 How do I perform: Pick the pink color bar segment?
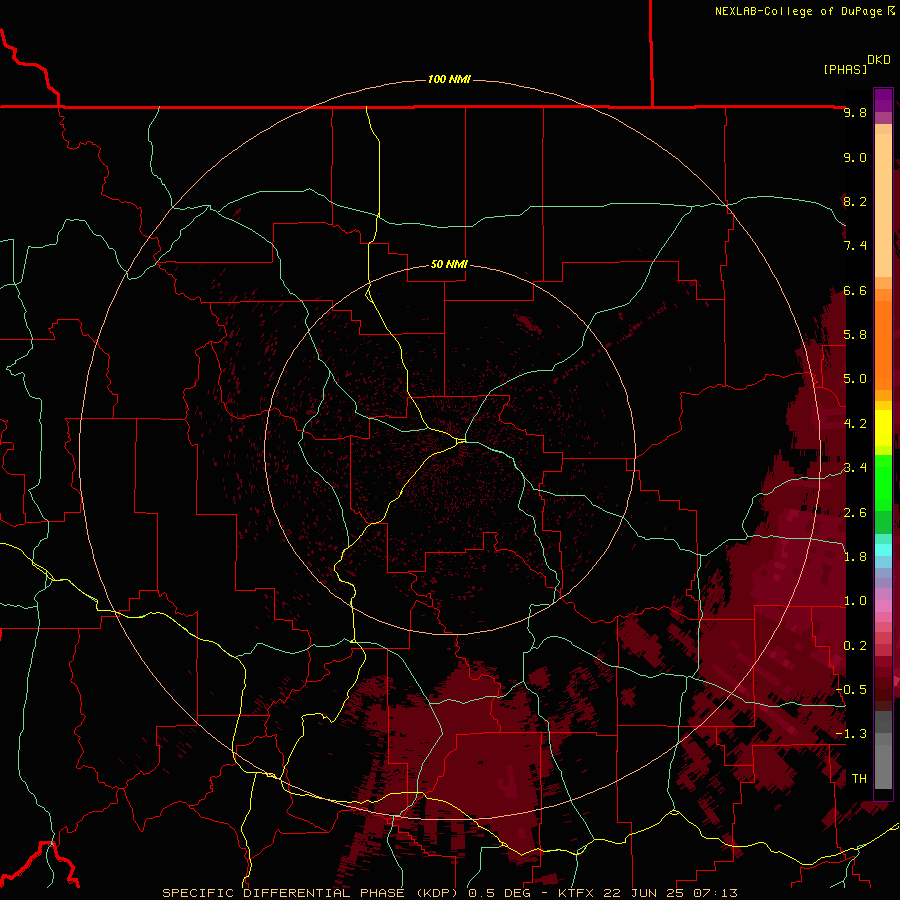(883, 606)
